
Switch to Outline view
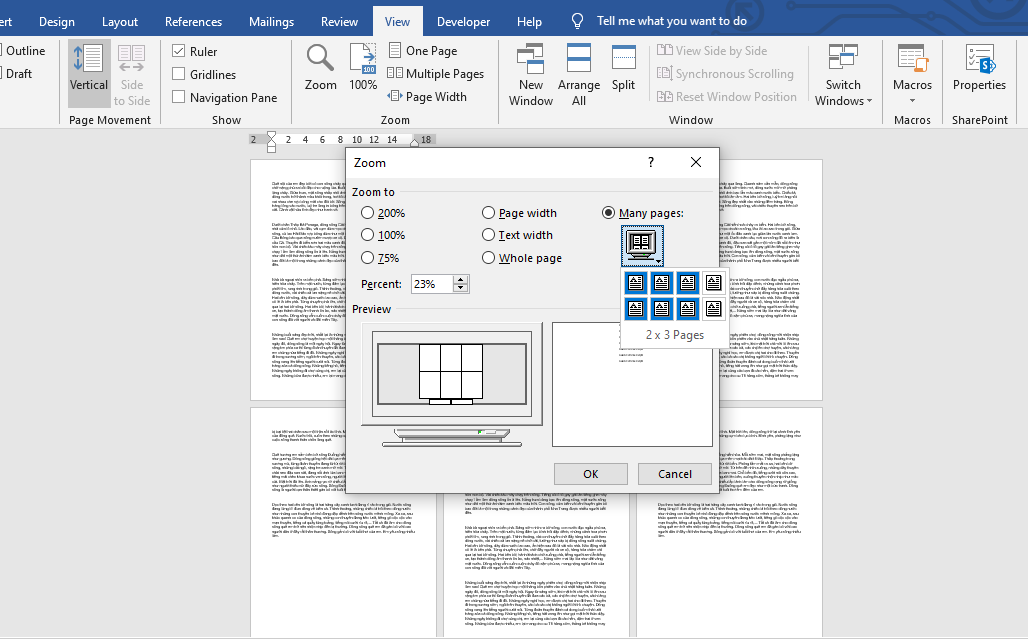click(x=25, y=50)
